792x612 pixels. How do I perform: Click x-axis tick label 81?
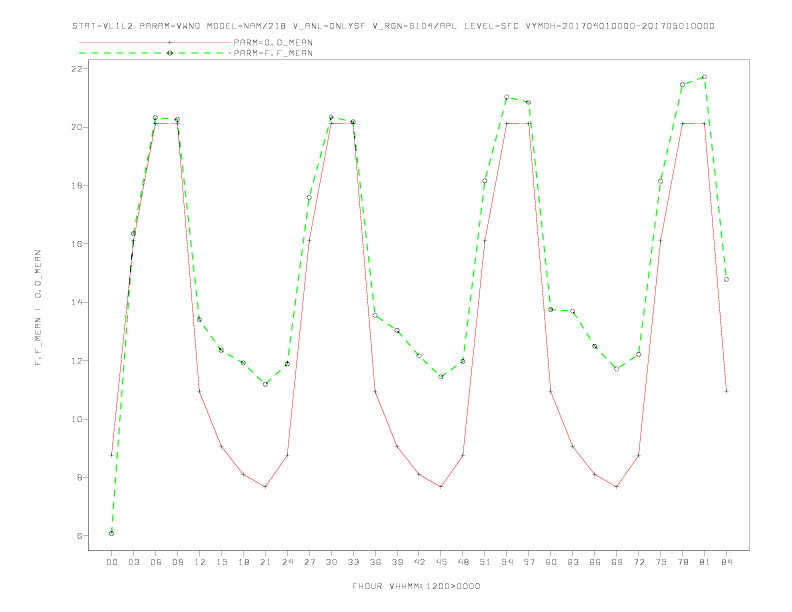point(705,562)
